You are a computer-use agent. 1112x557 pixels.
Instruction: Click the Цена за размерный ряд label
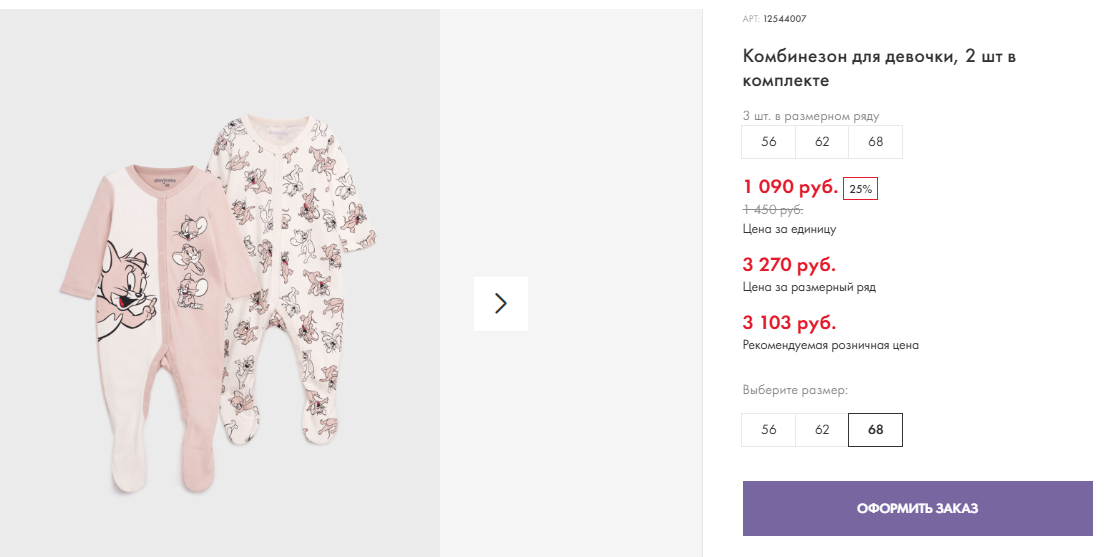(809, 287)
